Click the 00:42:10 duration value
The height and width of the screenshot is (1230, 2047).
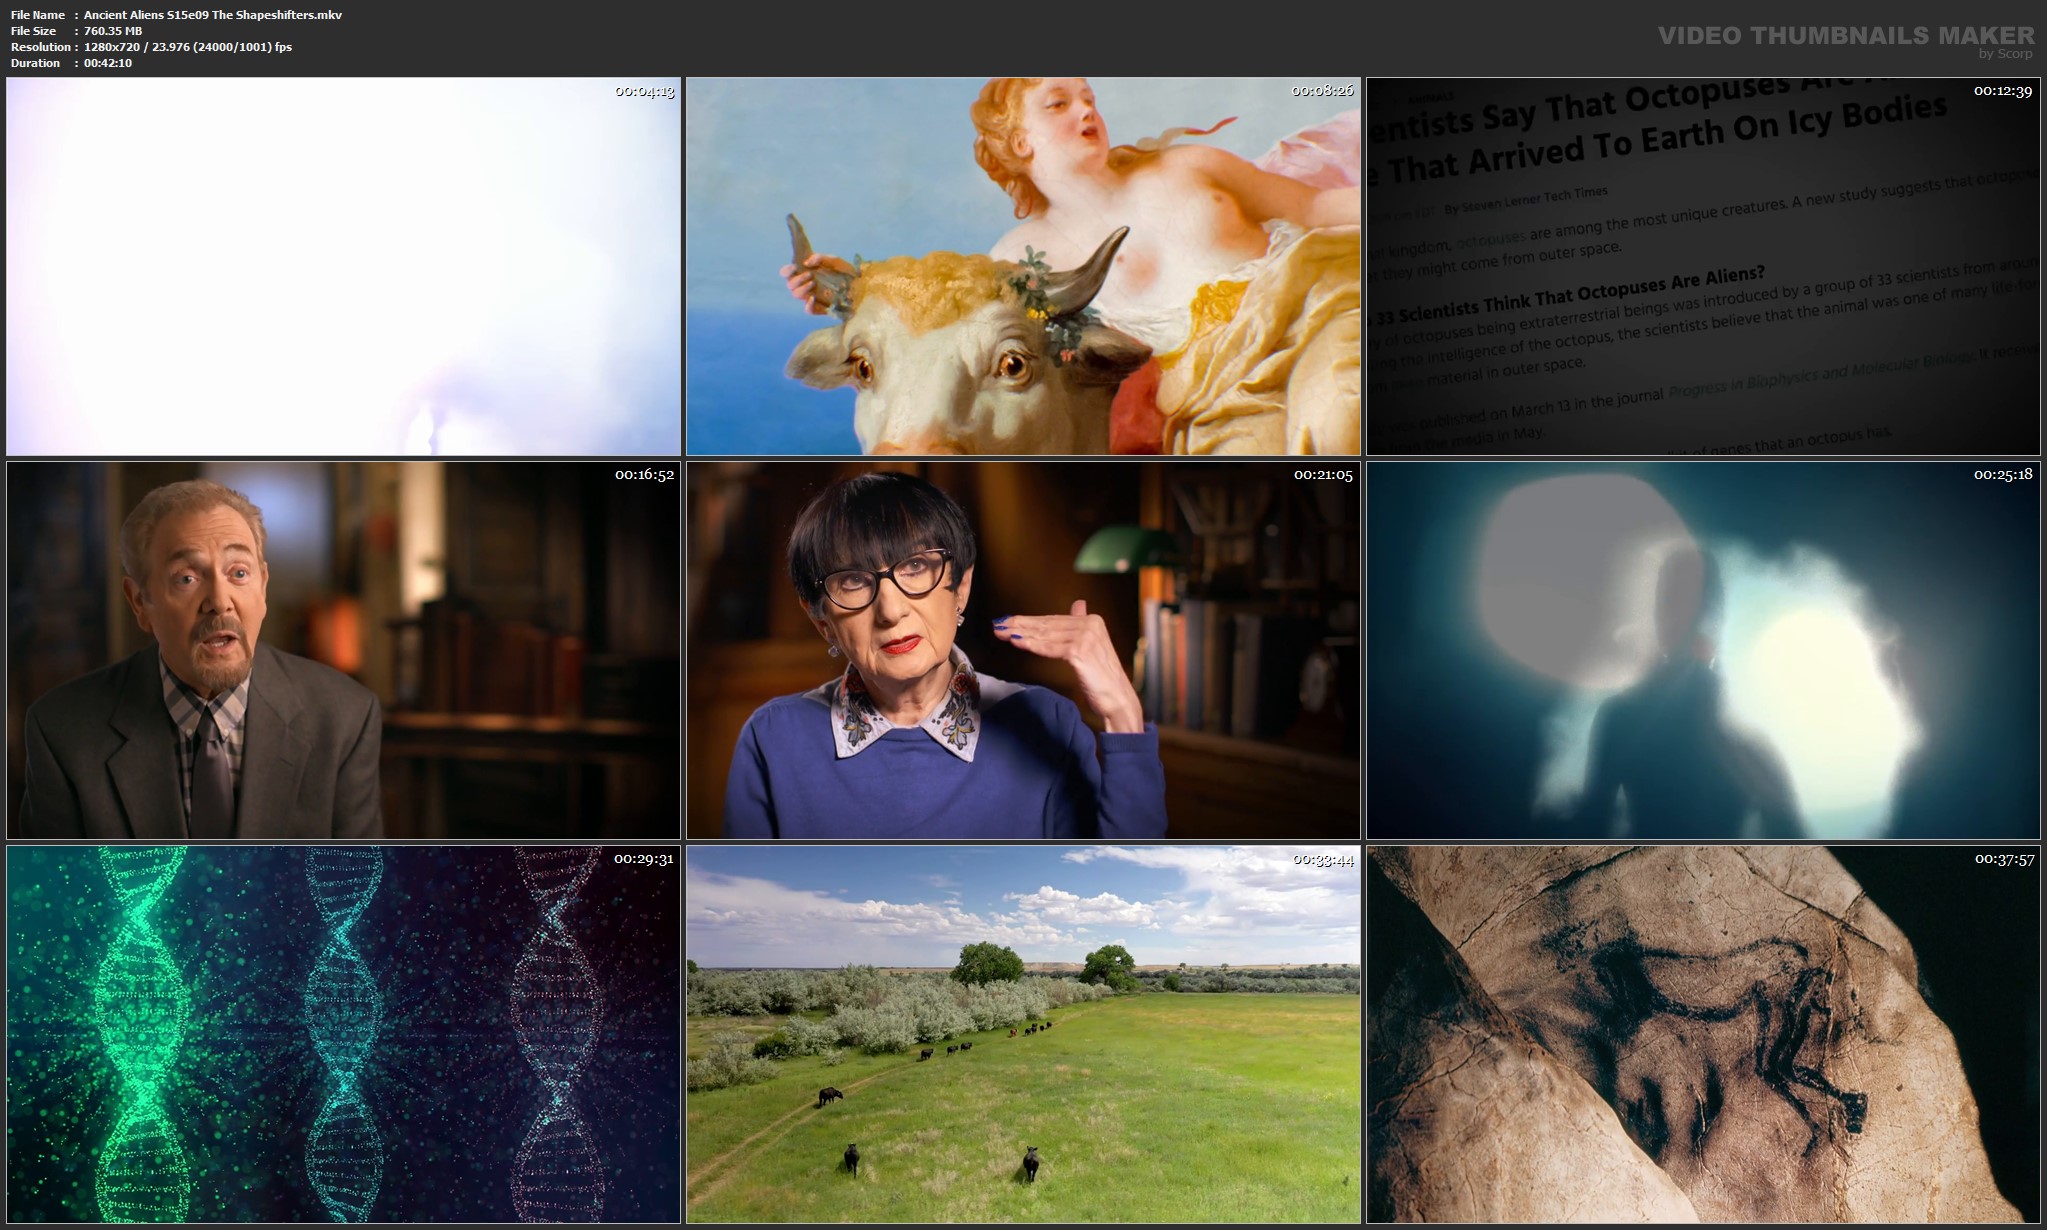[x=108, y=63]
